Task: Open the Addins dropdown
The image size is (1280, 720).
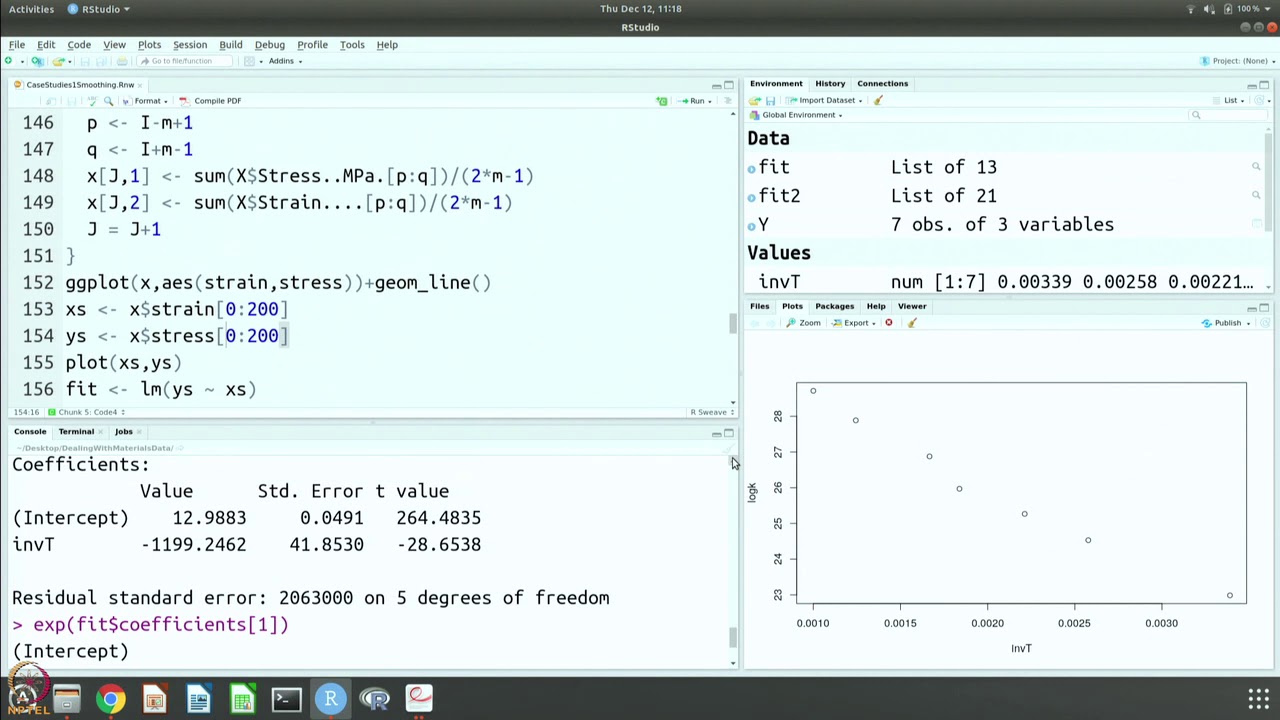Action: tap(285, 61)
